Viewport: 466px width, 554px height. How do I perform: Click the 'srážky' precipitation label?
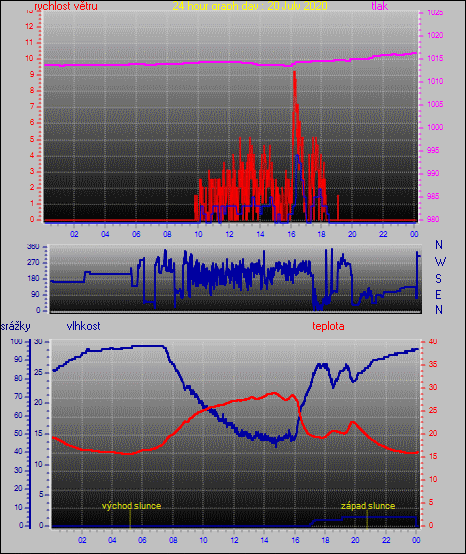coord(15,326)
